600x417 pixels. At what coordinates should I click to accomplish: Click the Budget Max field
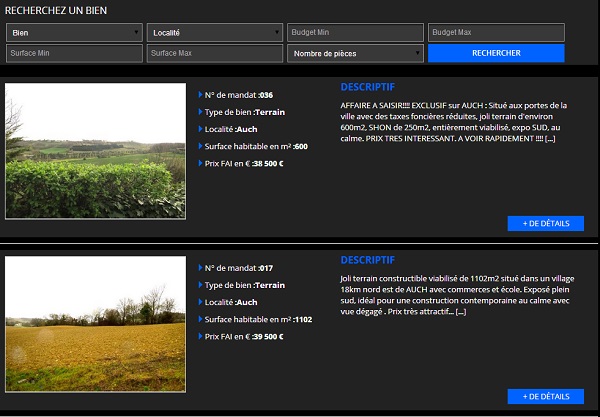tap(496, 33)
